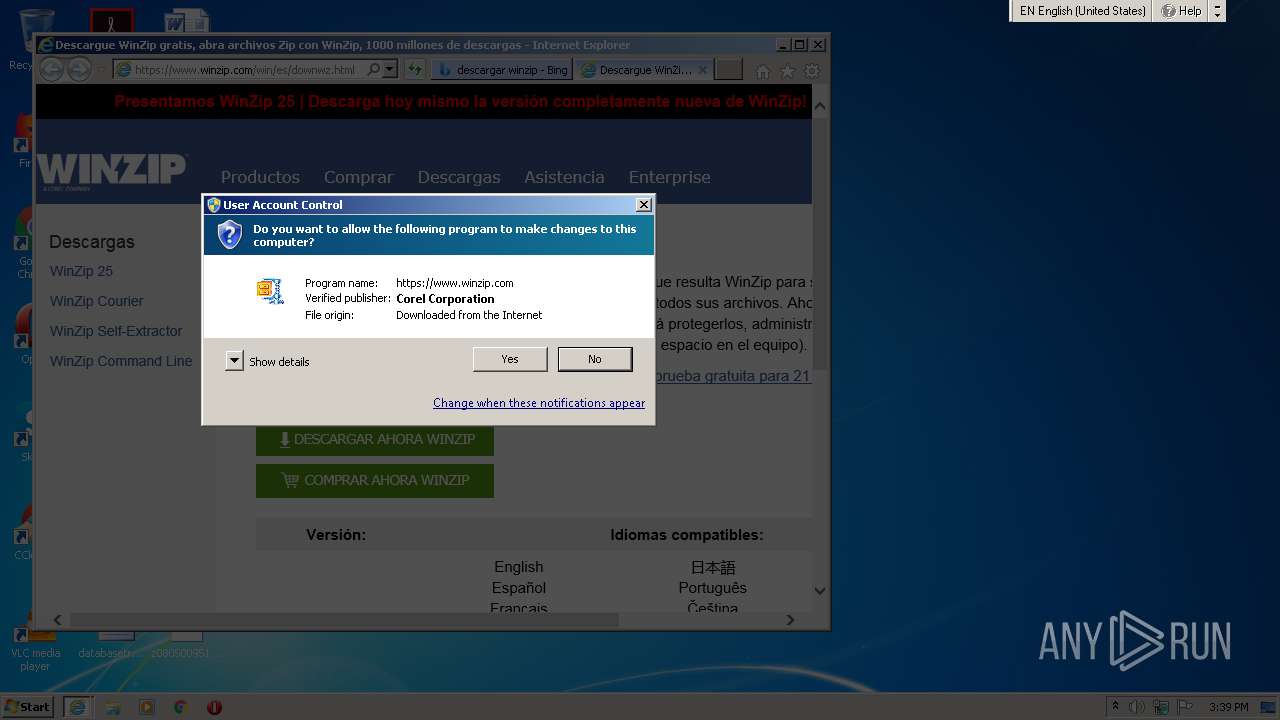1280x720 pixels.
Task: Open the Enterprise menu
Action: click(670, 177)
